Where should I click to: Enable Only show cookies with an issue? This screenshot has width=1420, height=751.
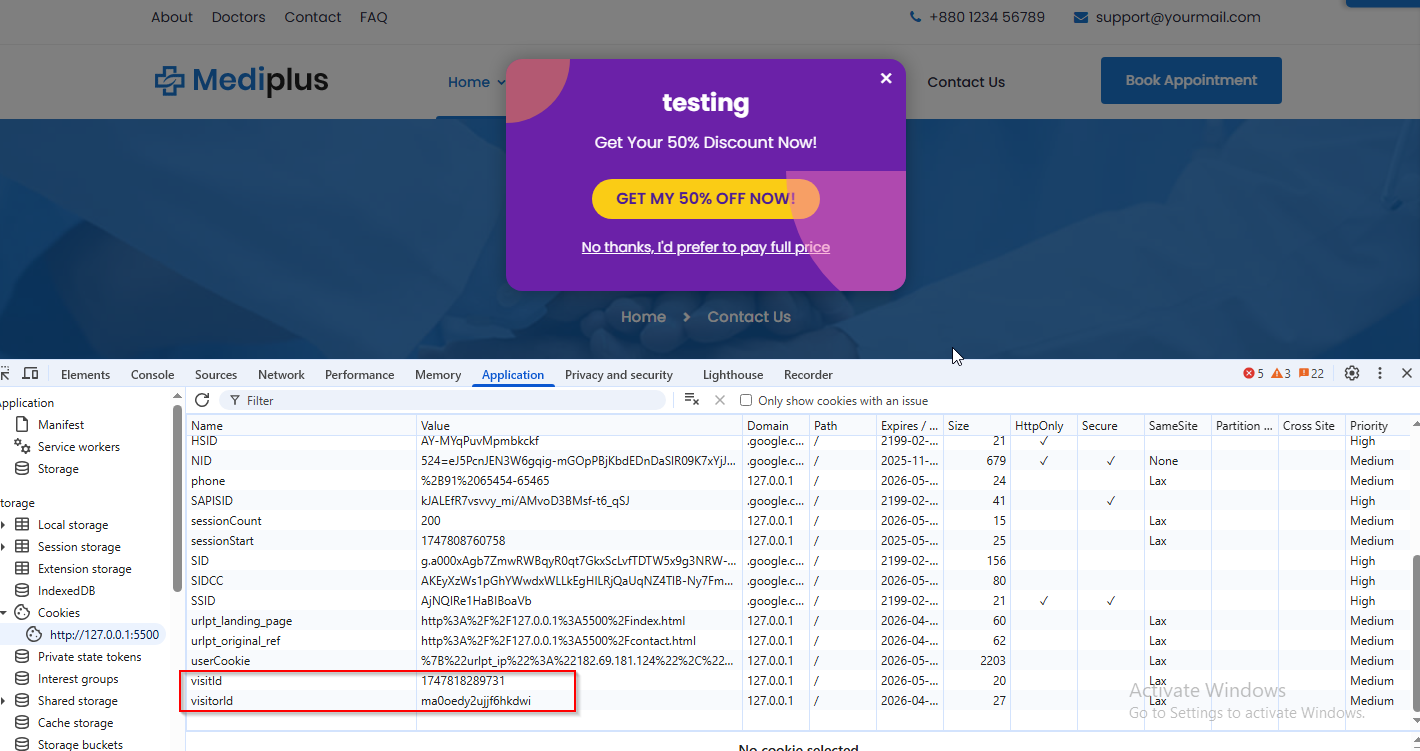point(746,401)
